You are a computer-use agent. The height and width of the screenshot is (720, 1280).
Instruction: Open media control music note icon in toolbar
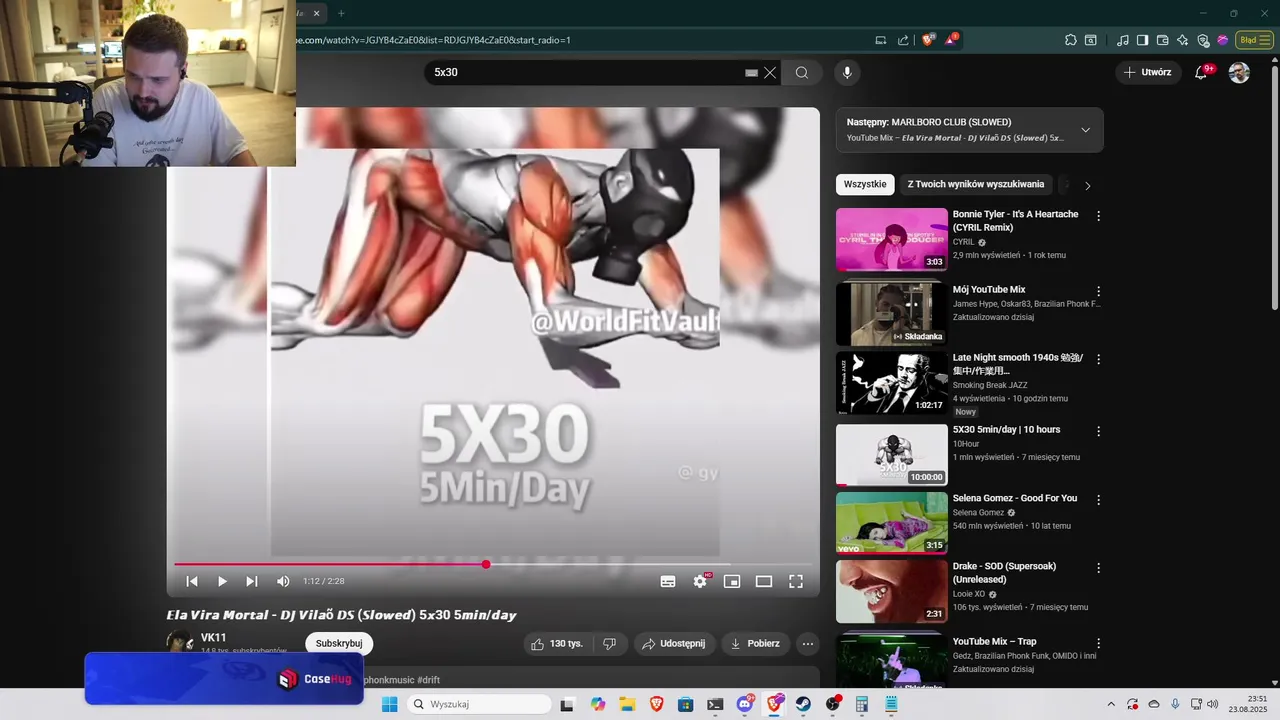[x=1123, y=40]
